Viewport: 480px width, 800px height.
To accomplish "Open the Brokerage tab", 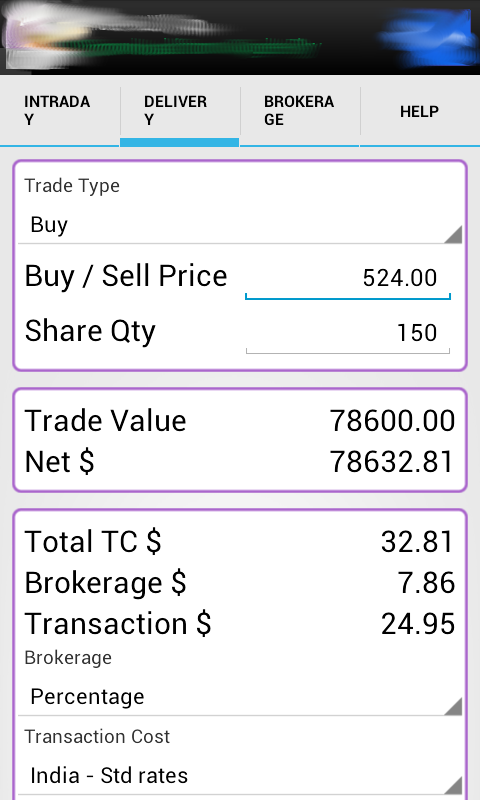I will 300,111.
